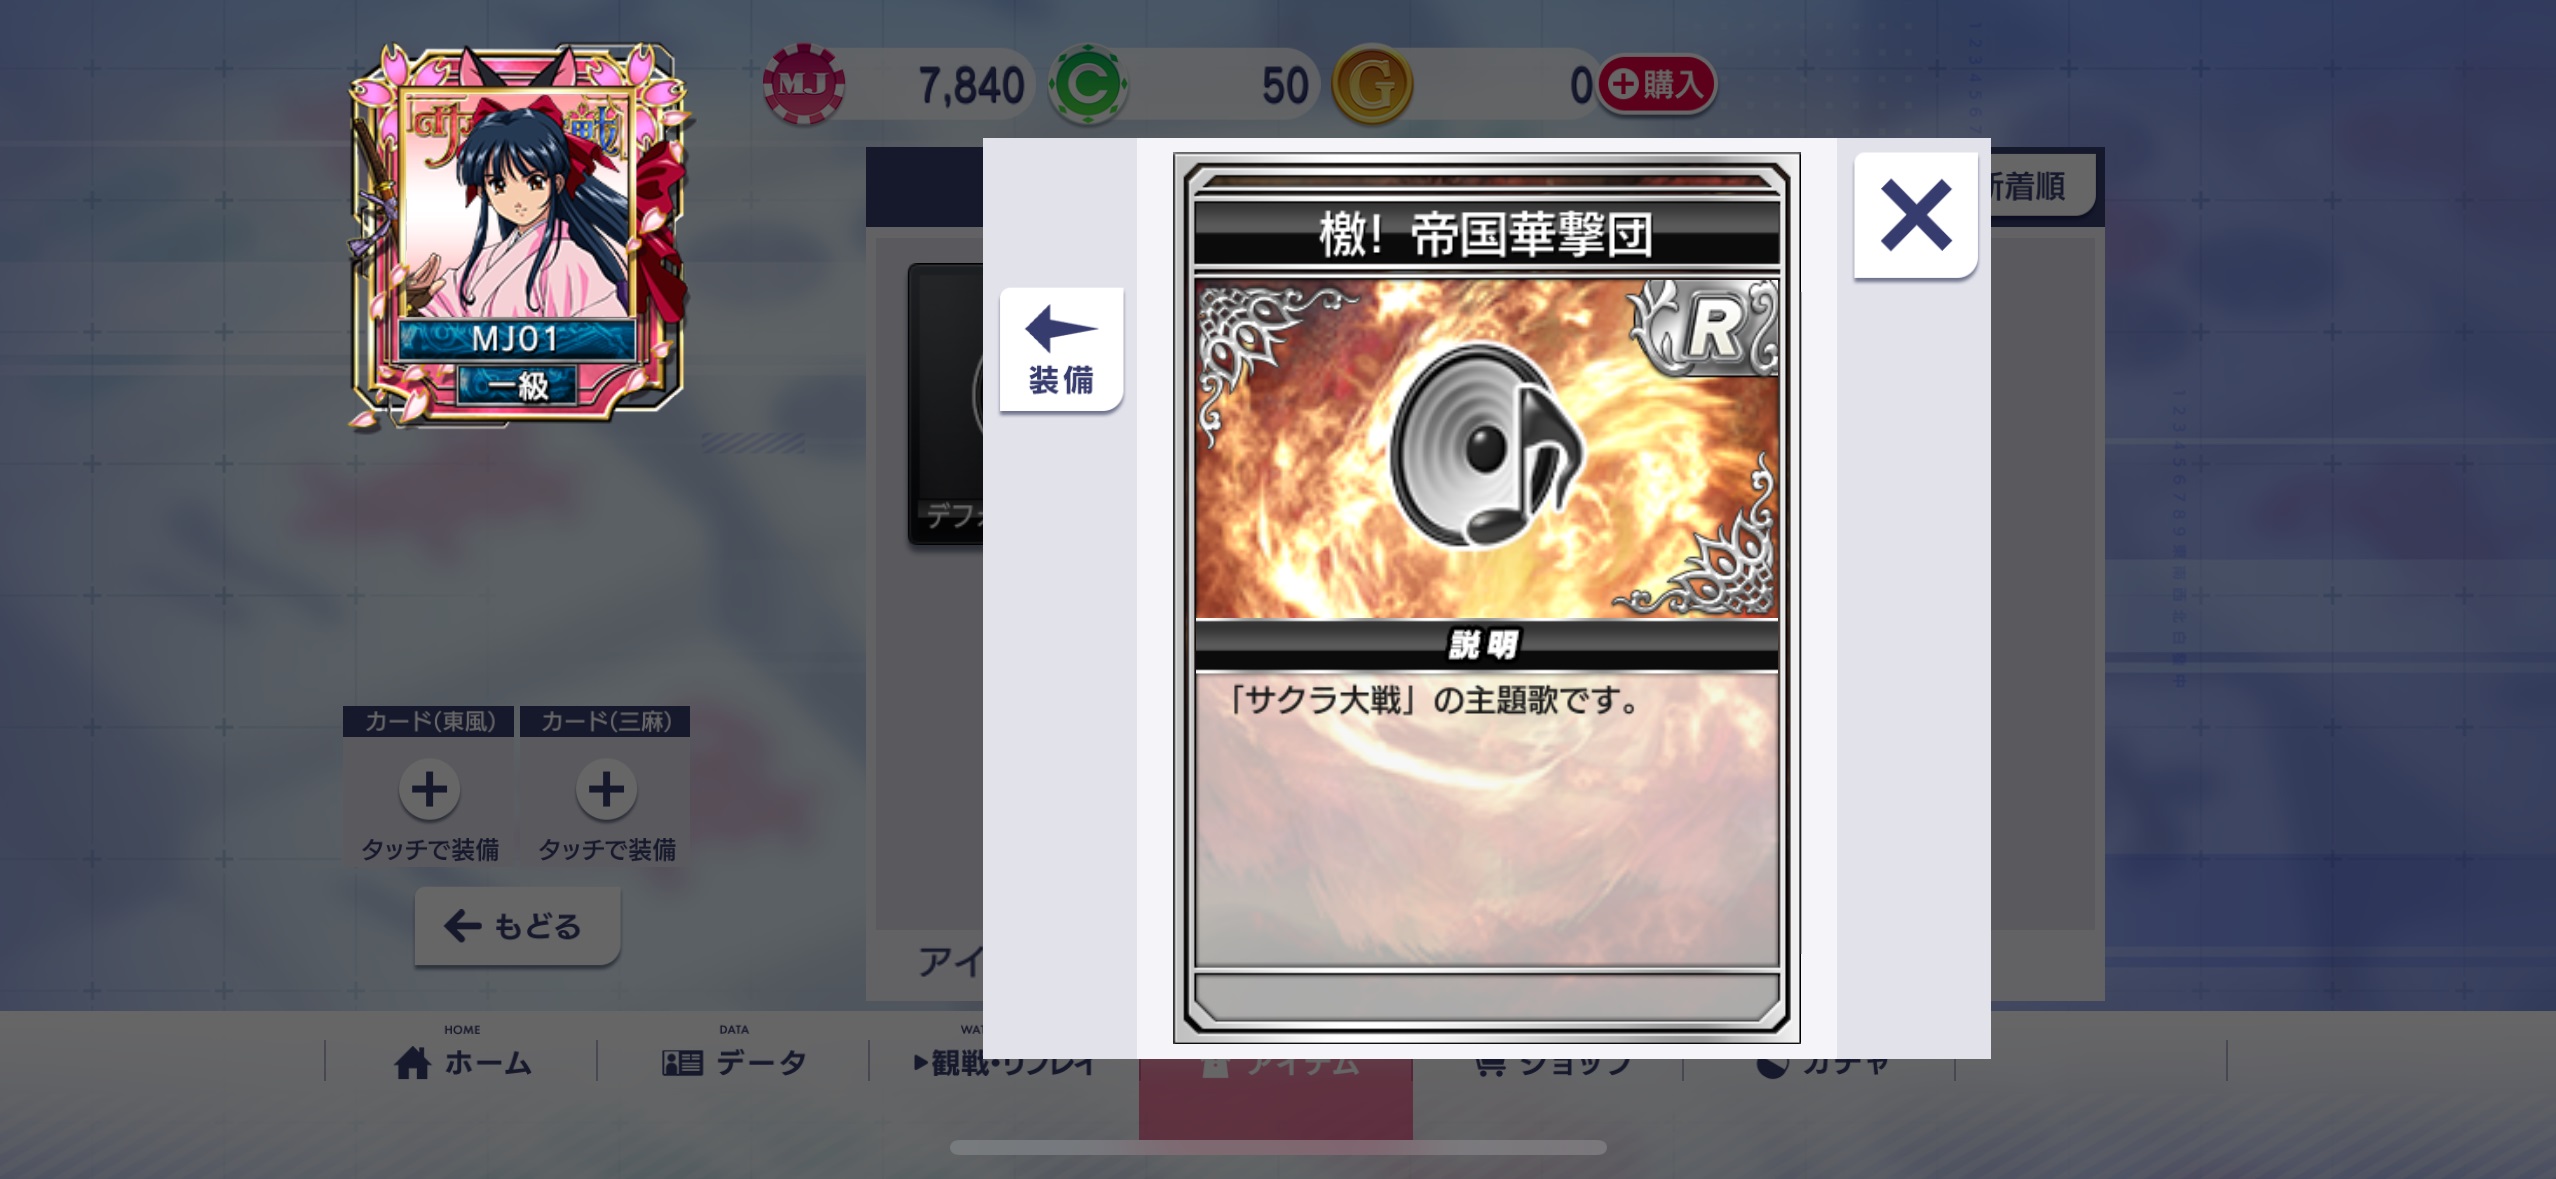Tap the Sakura MJ01 profile card
Image resolution: width=2556 pixels, height=1179 pixels.
pyautogui.click(x=518, y=237)
